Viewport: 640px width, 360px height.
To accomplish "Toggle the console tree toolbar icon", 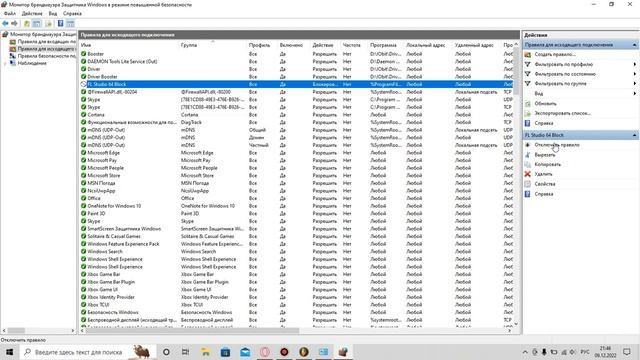I will point(37,24).
